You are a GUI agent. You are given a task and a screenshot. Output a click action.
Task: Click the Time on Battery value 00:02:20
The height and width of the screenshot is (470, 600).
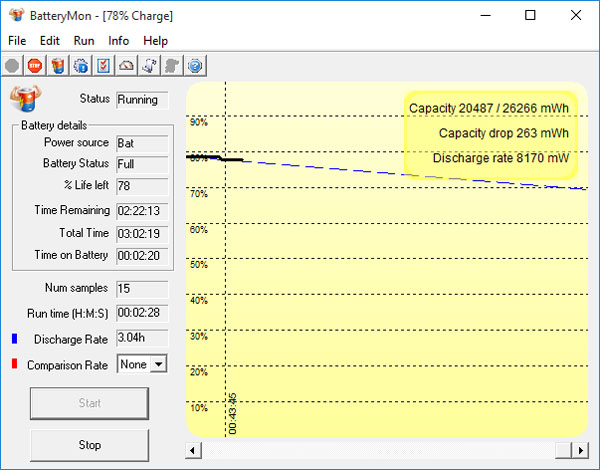coord(142,256)
